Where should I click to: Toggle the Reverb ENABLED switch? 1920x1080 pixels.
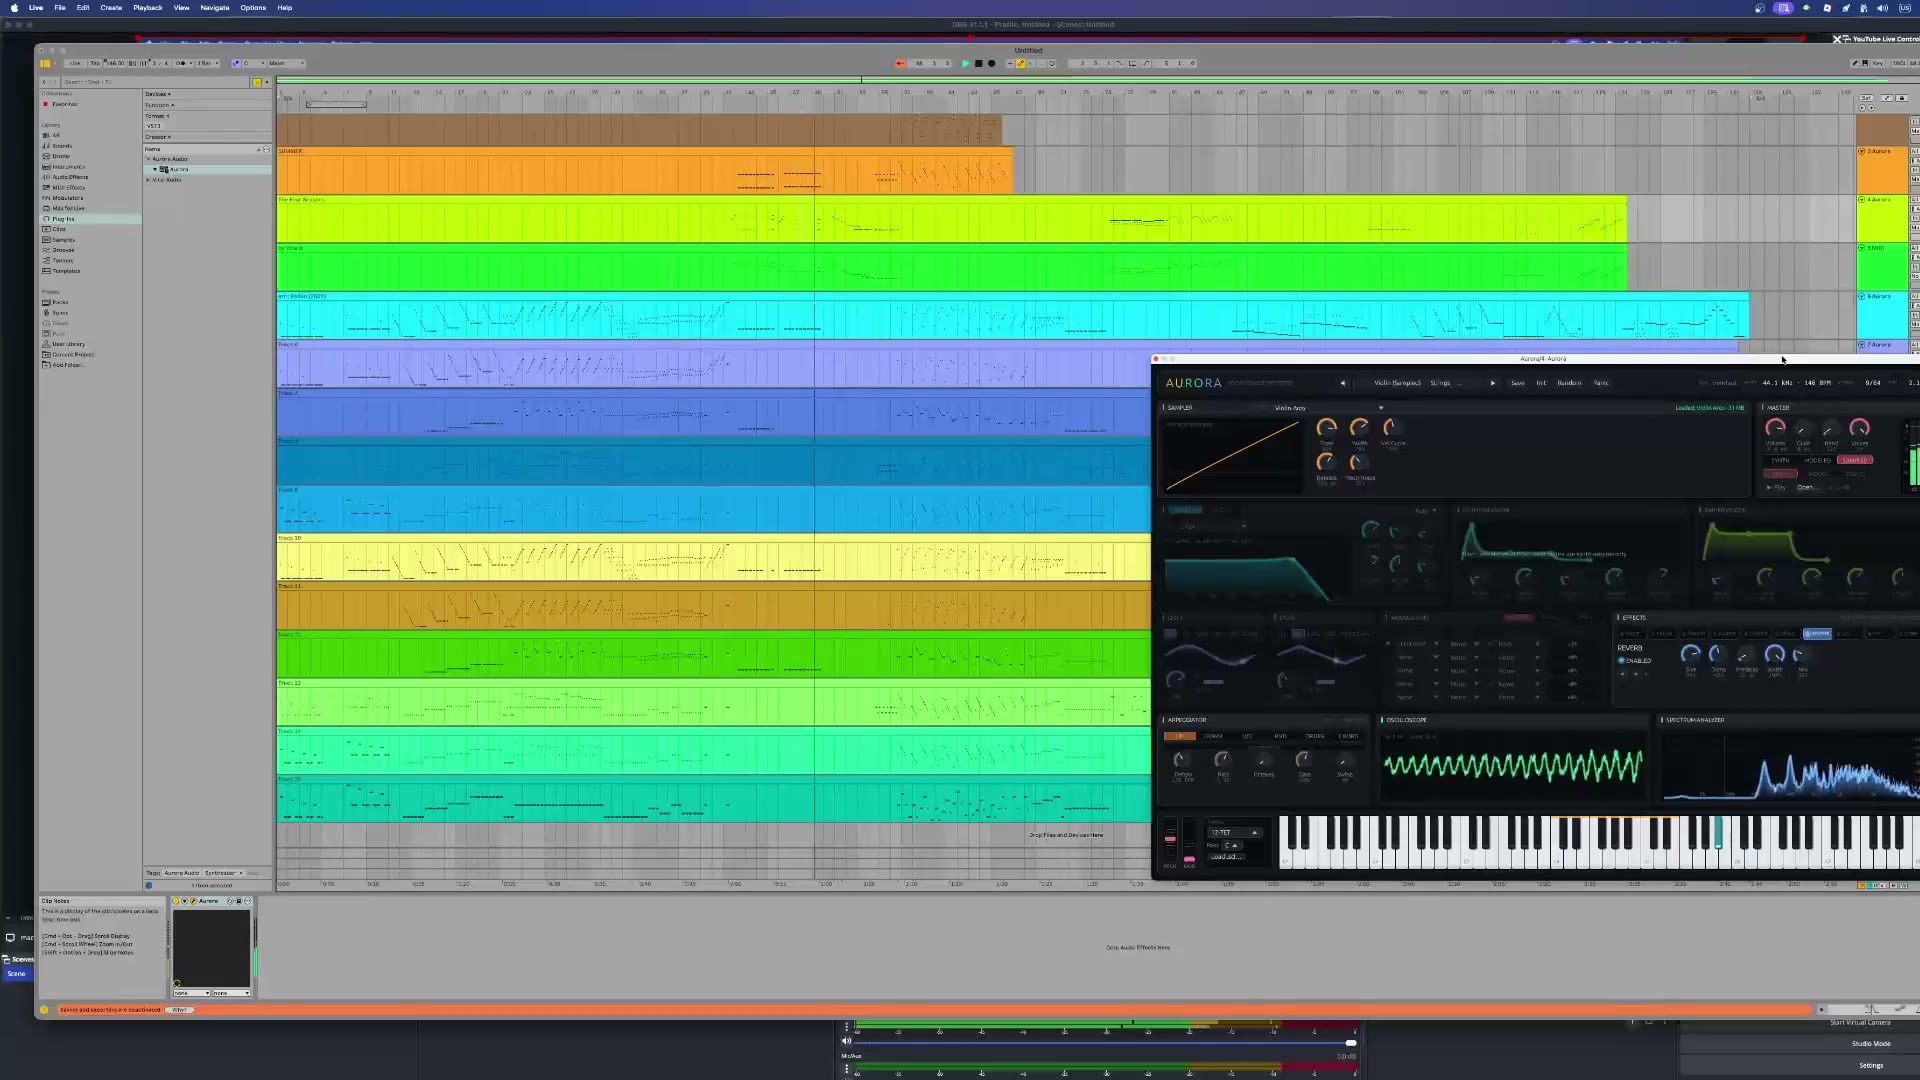pos(1635,661)
